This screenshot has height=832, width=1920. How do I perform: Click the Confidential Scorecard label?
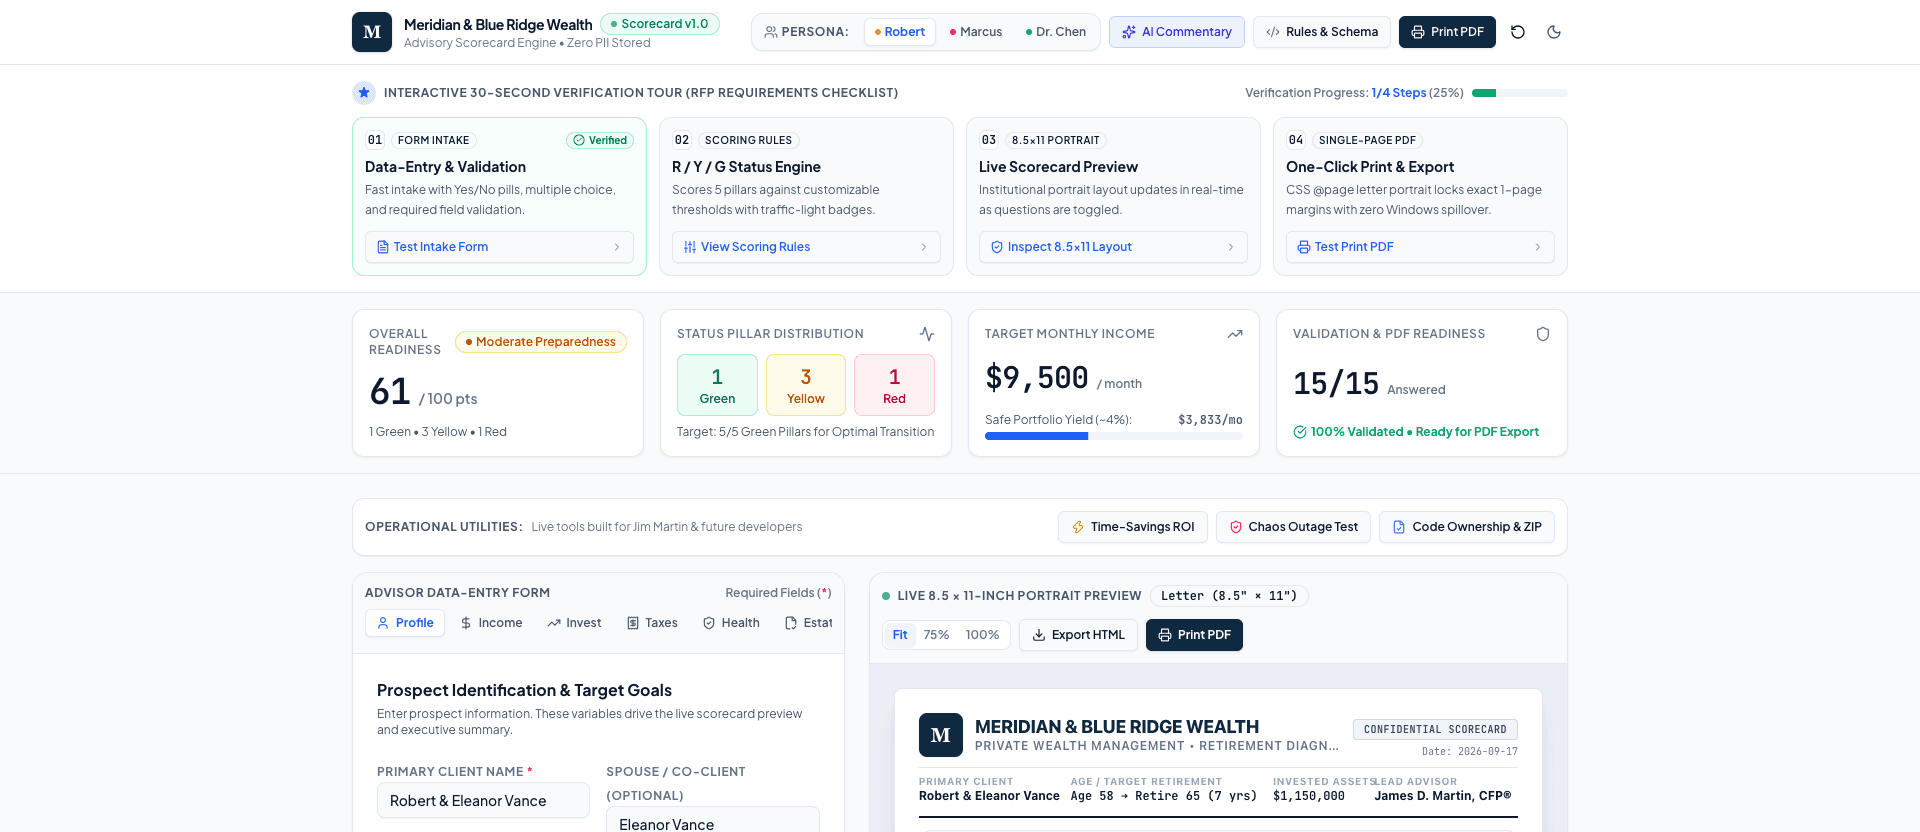[1435, 730]
